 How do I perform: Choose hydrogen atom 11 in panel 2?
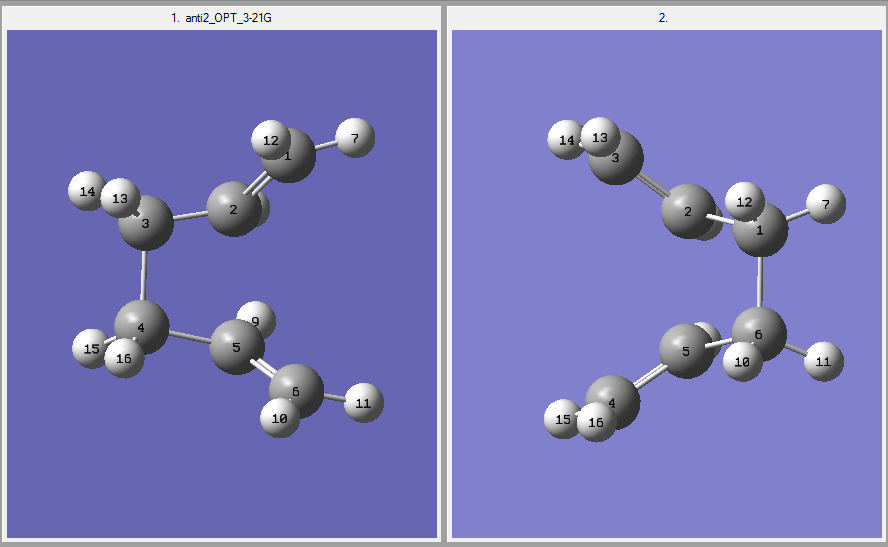click(x=823, y=361)
